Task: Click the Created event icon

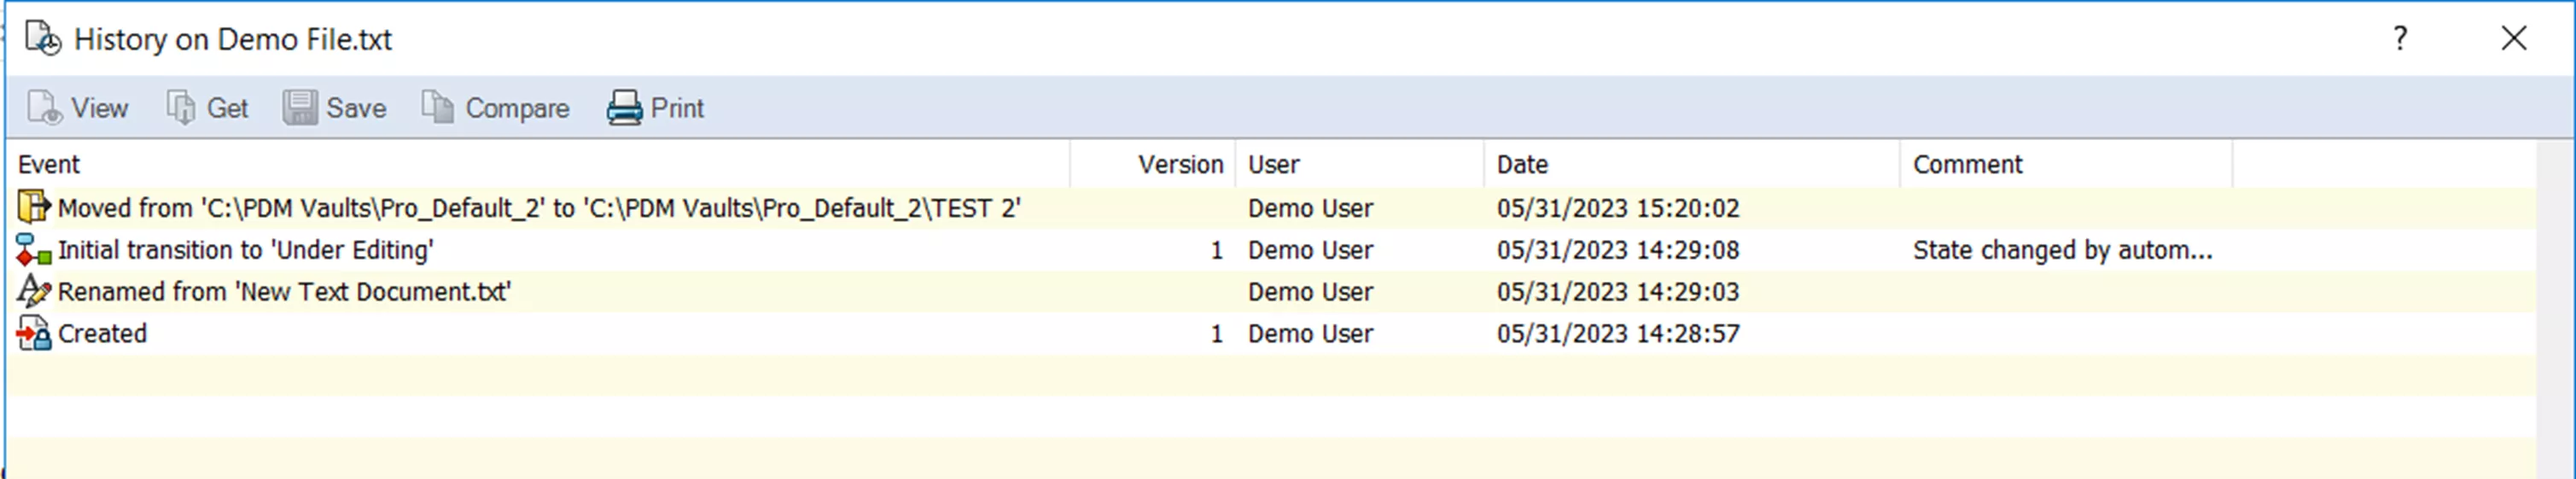Action: (33, 333)
